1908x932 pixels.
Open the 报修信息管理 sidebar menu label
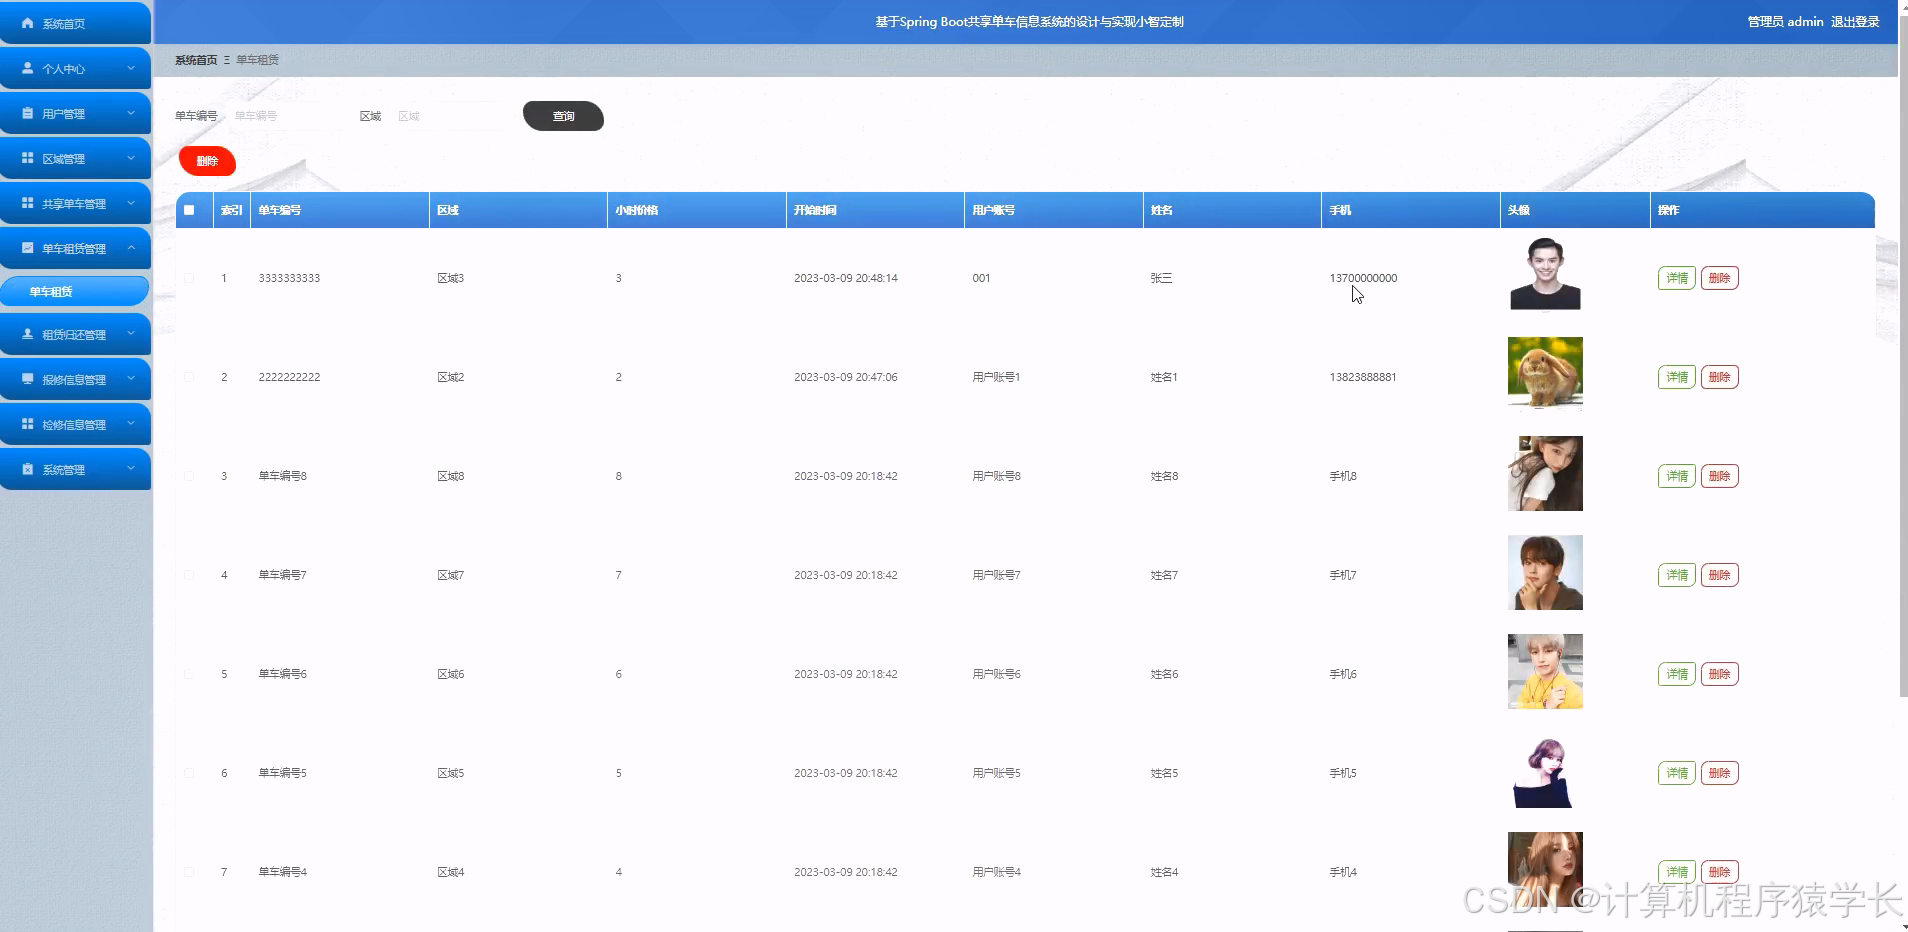point(74,380)
